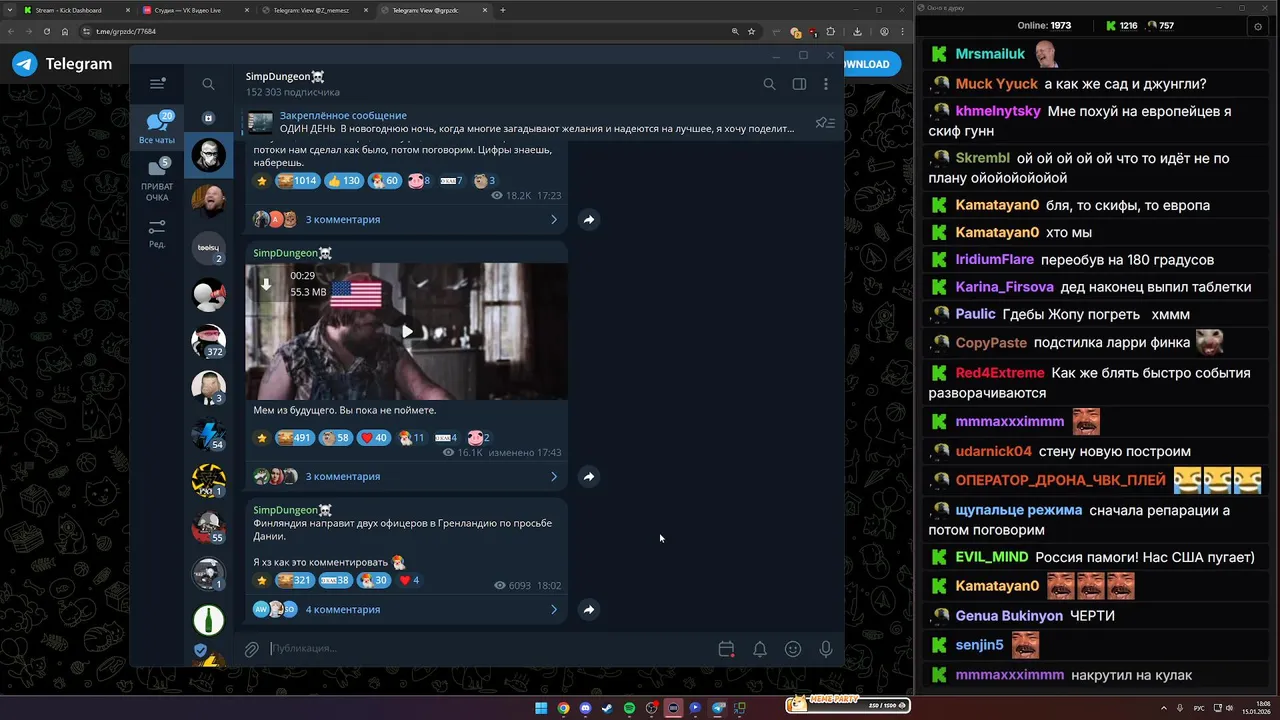Search within the SimpDungeon channel
The image size is (1280, 720).
(769, 84)
